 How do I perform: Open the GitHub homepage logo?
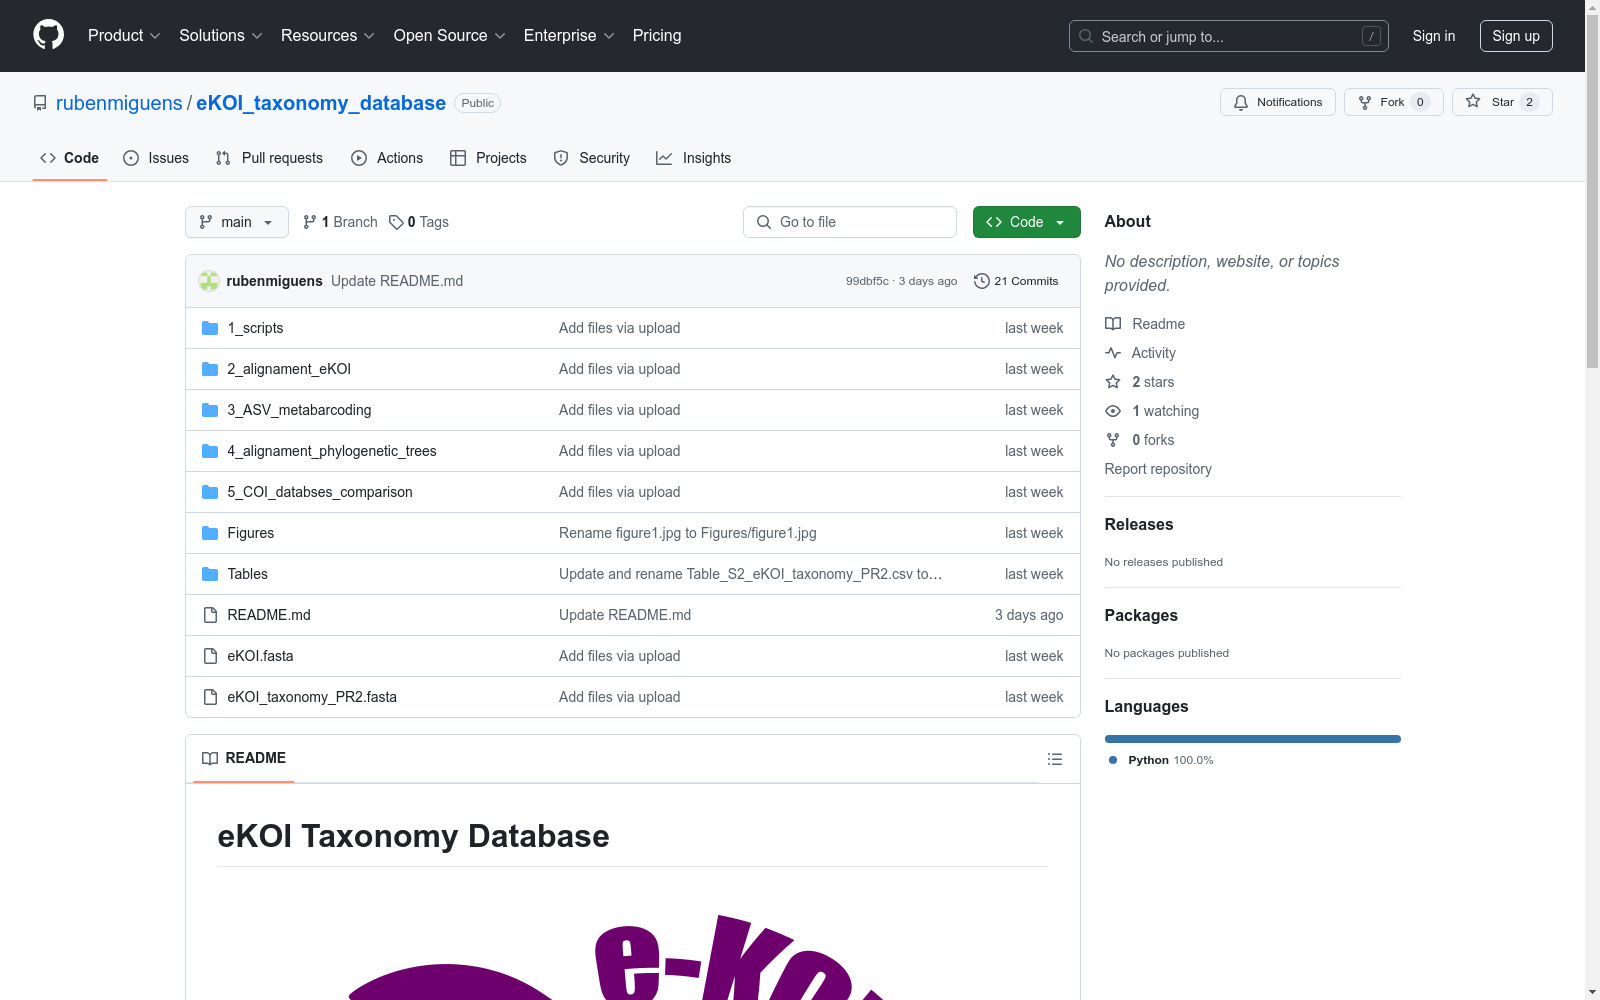point(48,35)
